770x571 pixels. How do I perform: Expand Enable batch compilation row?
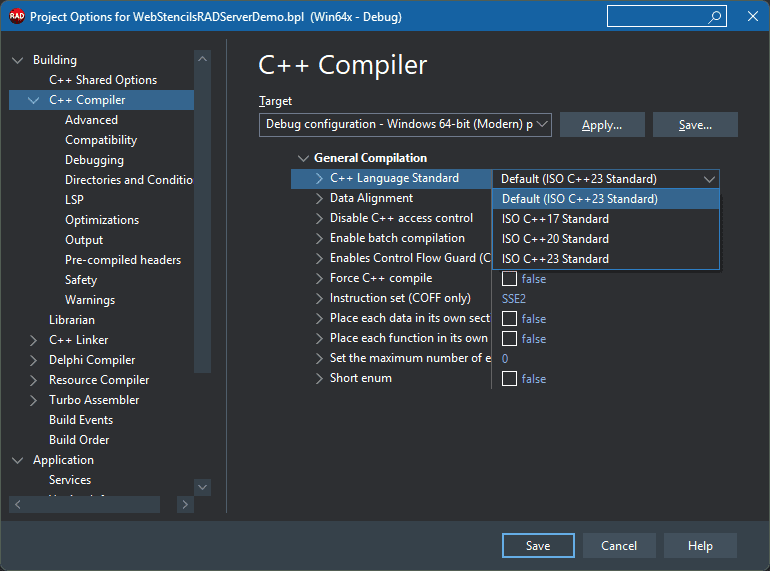[x=319, y=238]
